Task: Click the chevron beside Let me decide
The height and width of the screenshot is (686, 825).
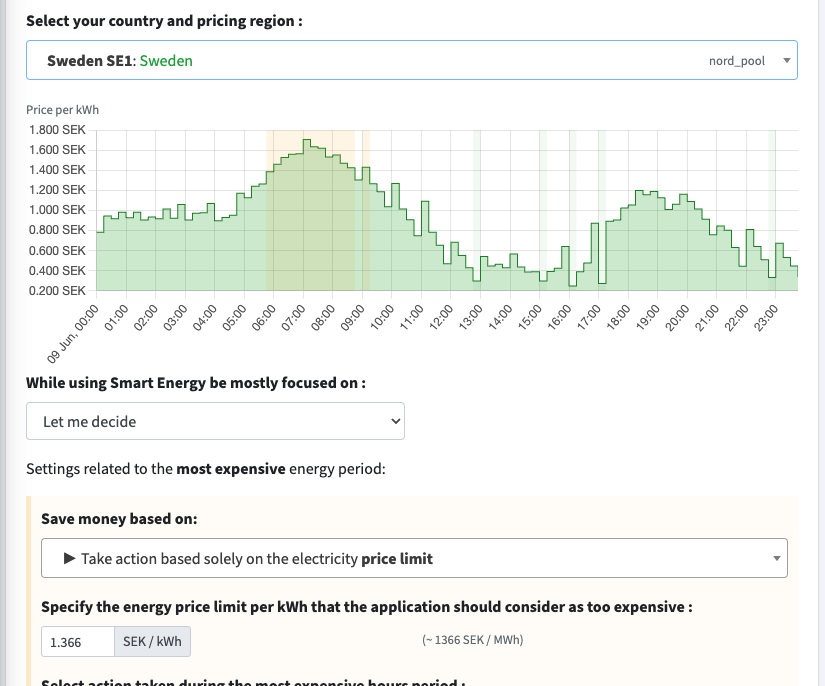Action: pos(396,421)
